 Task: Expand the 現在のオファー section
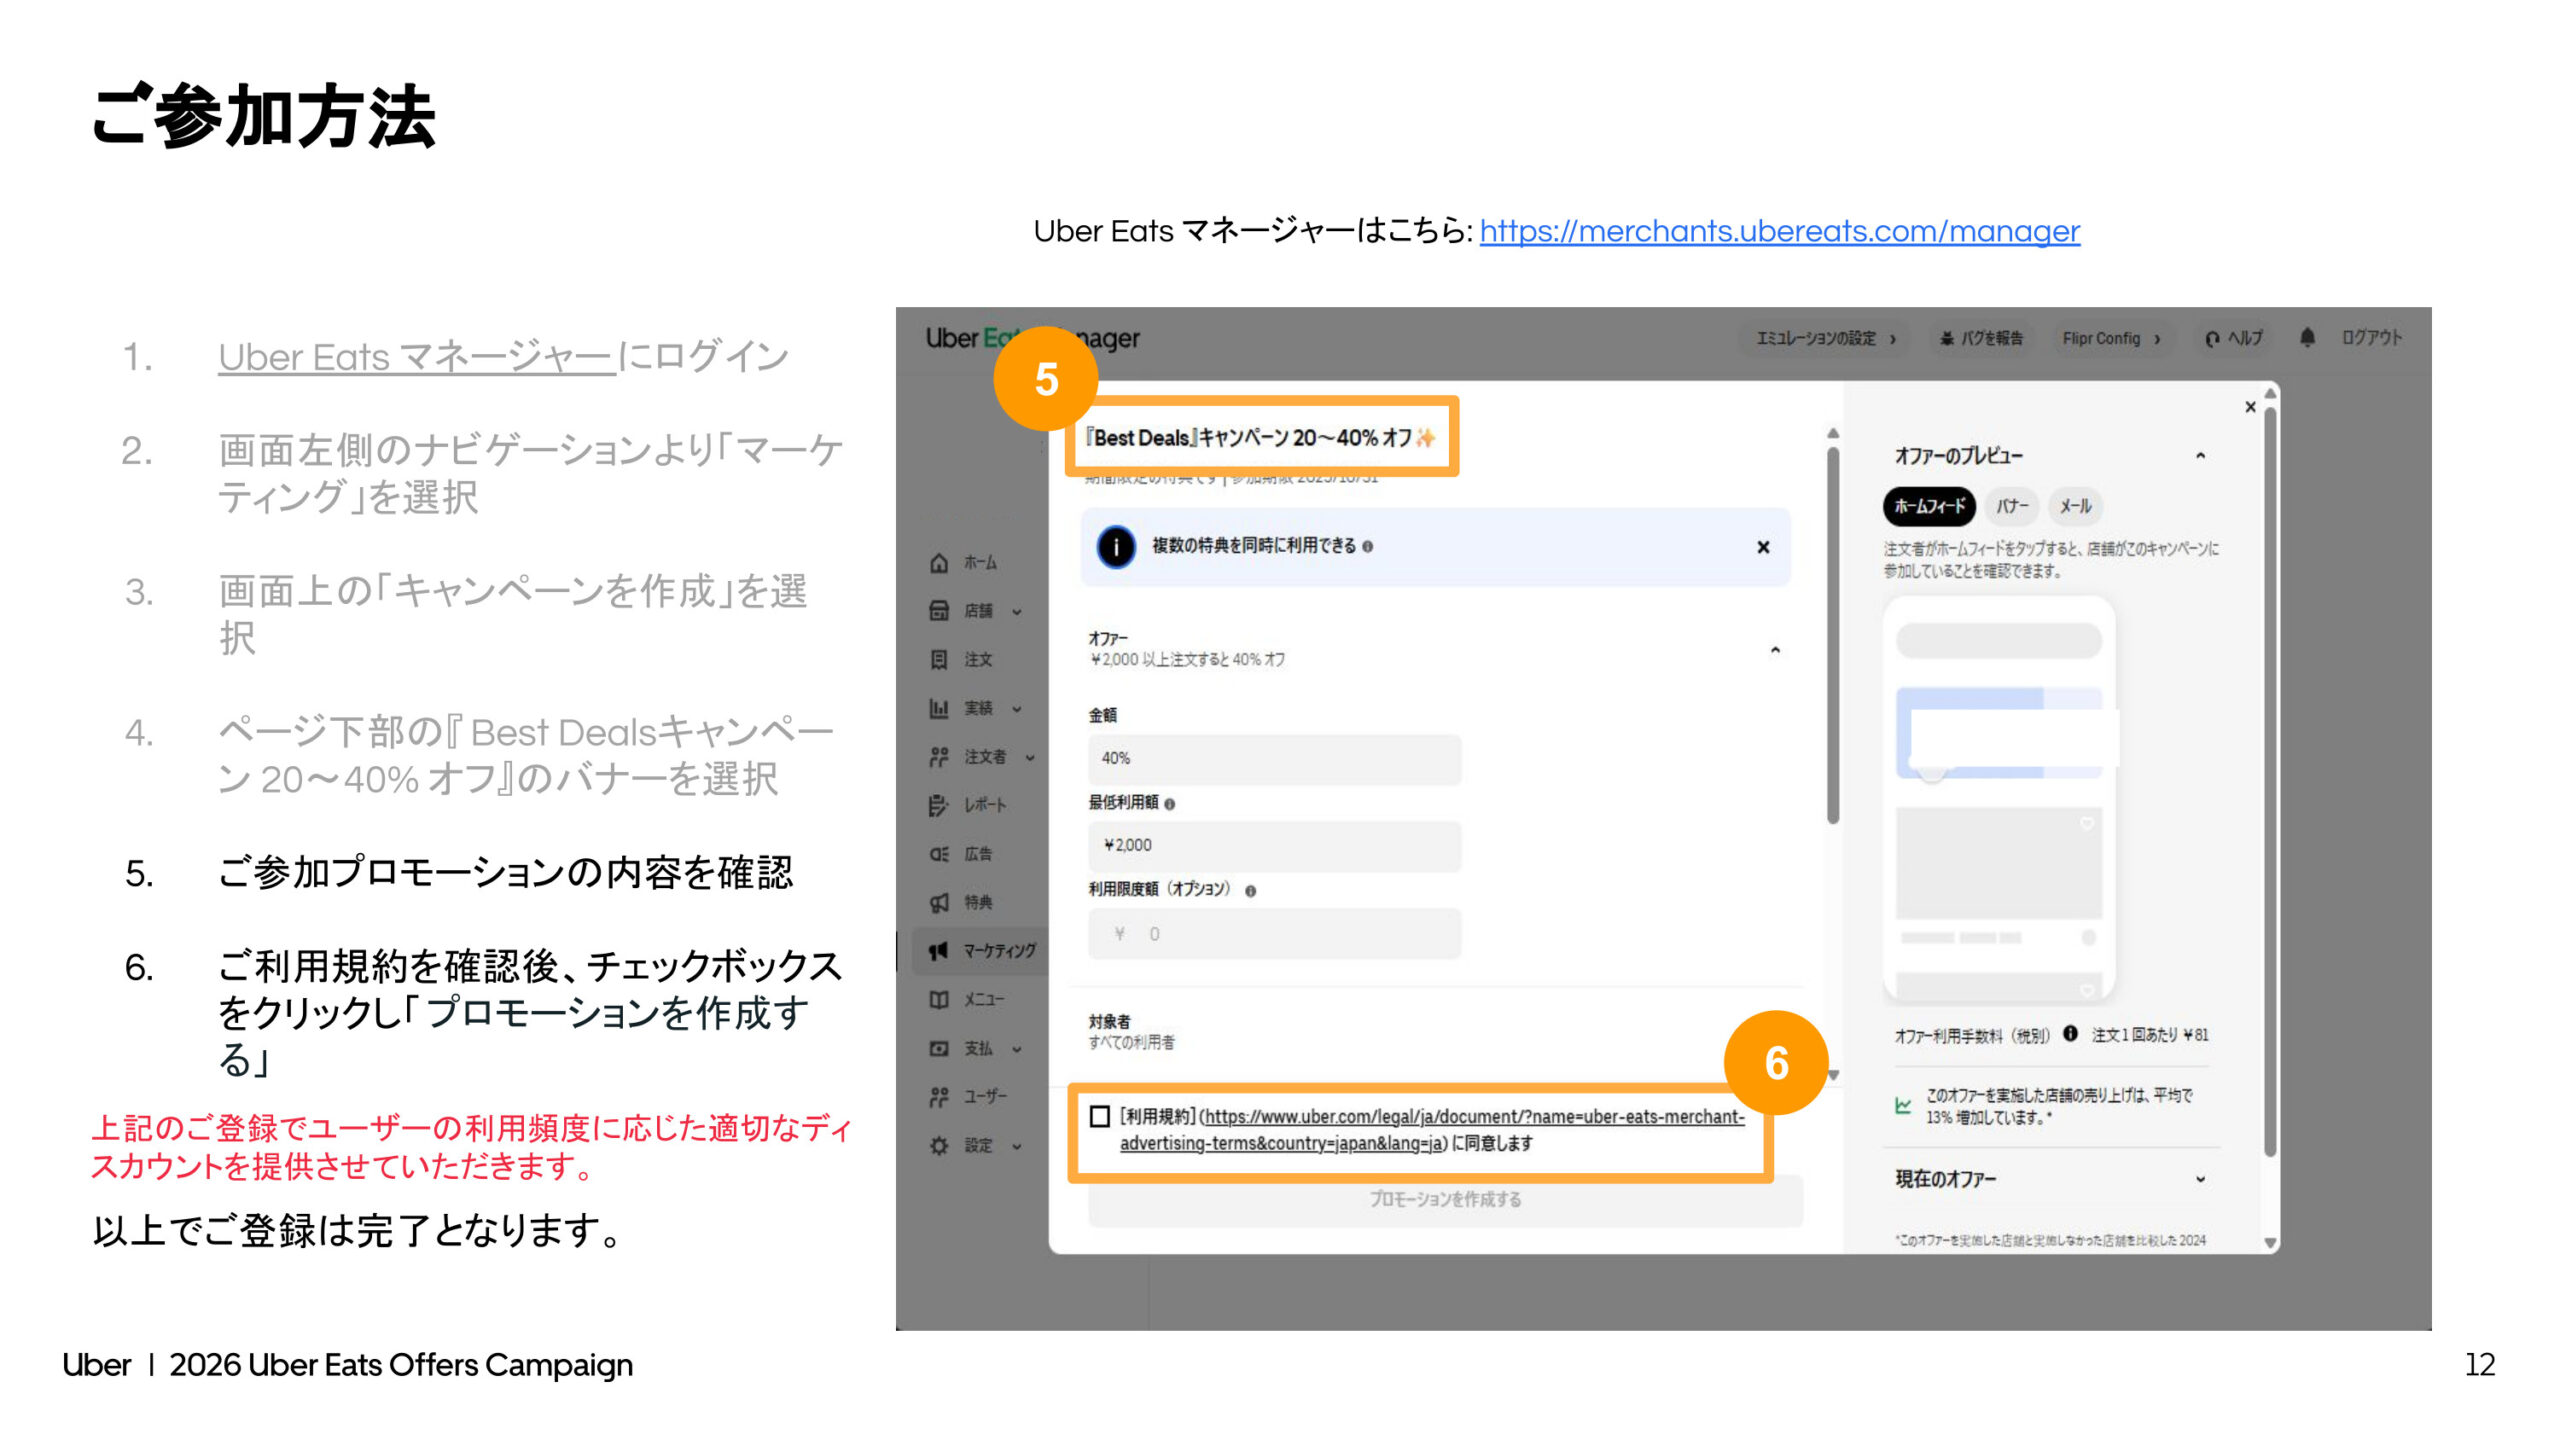[x=2200, y=1180]
